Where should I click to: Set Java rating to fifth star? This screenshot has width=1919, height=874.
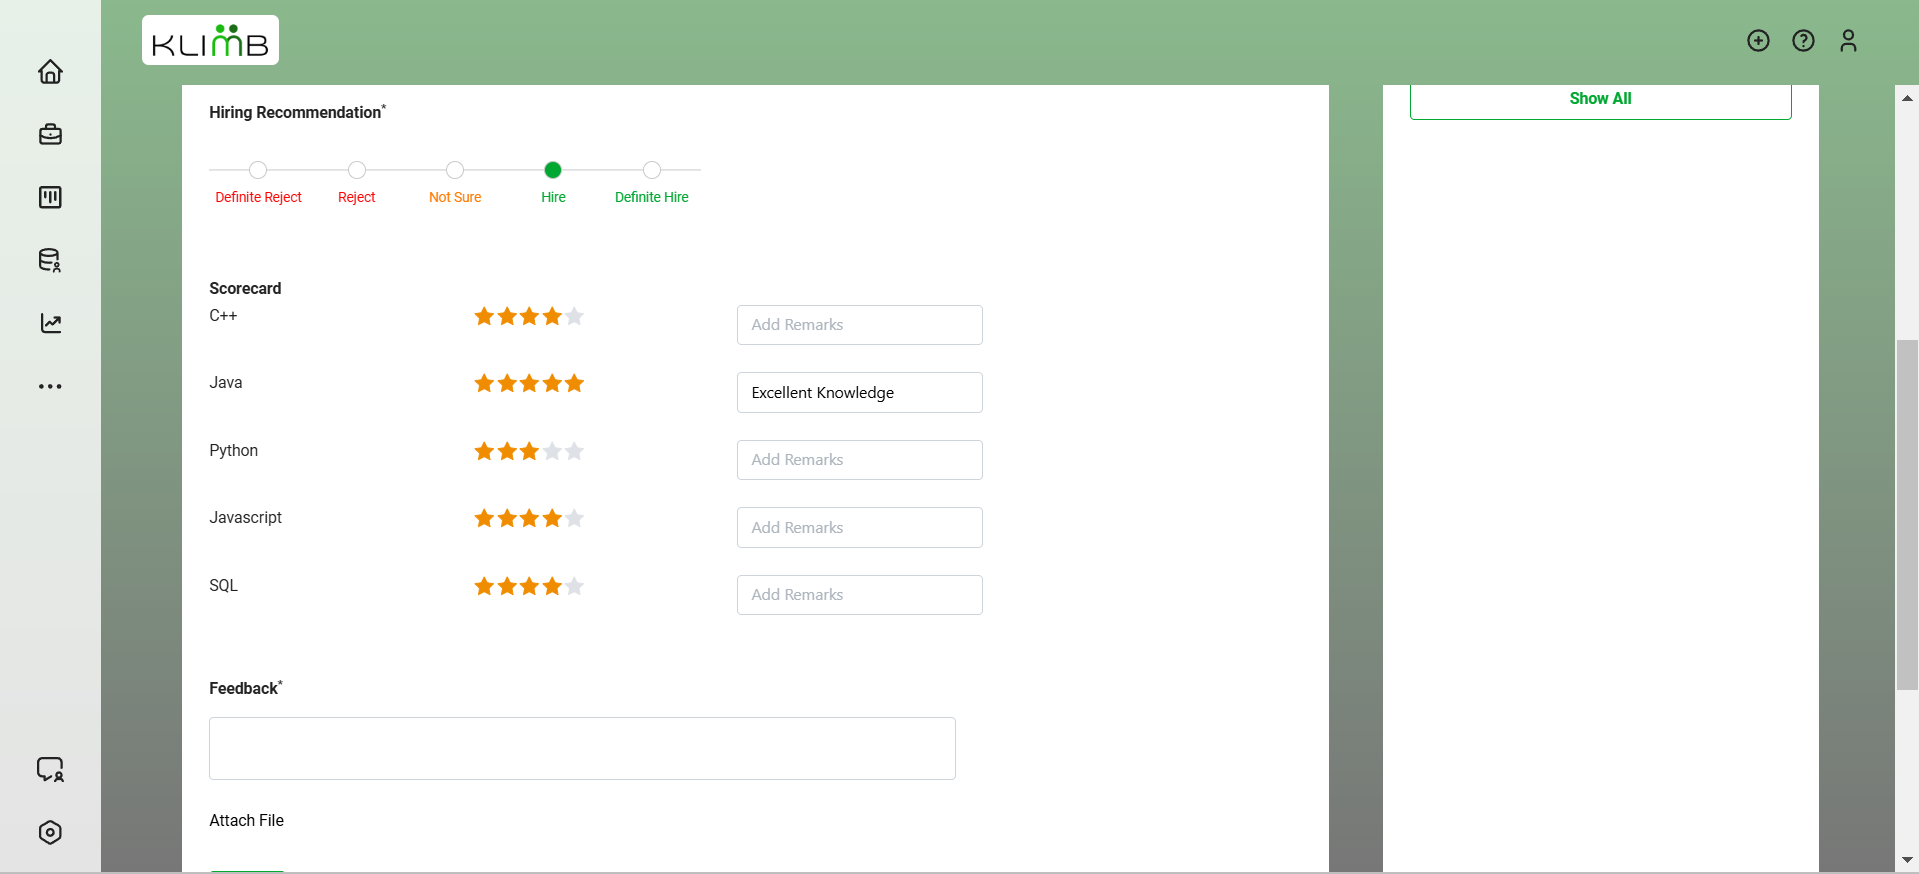coord(574,383)
